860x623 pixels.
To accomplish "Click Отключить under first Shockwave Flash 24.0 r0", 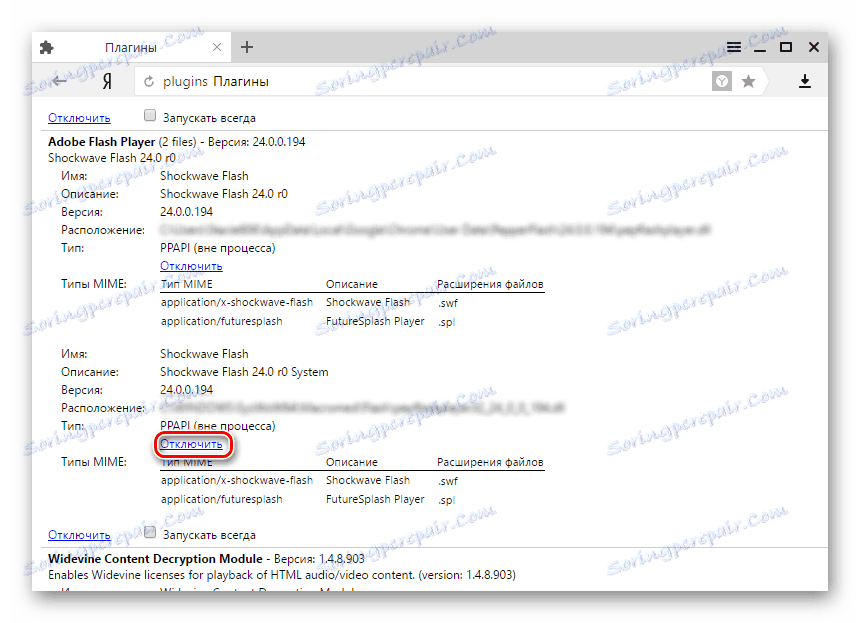I will (191, 266).
